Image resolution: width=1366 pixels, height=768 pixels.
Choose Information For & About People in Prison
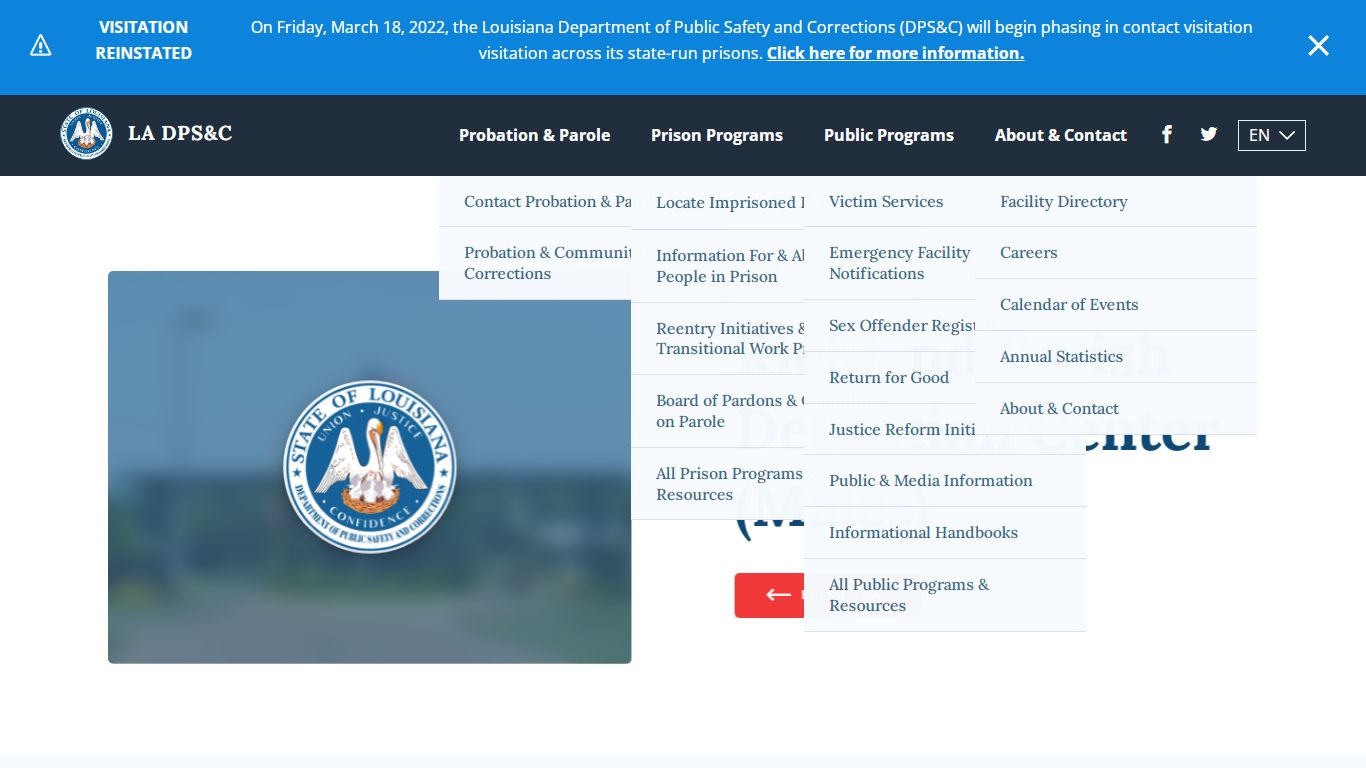pos(717,266)
